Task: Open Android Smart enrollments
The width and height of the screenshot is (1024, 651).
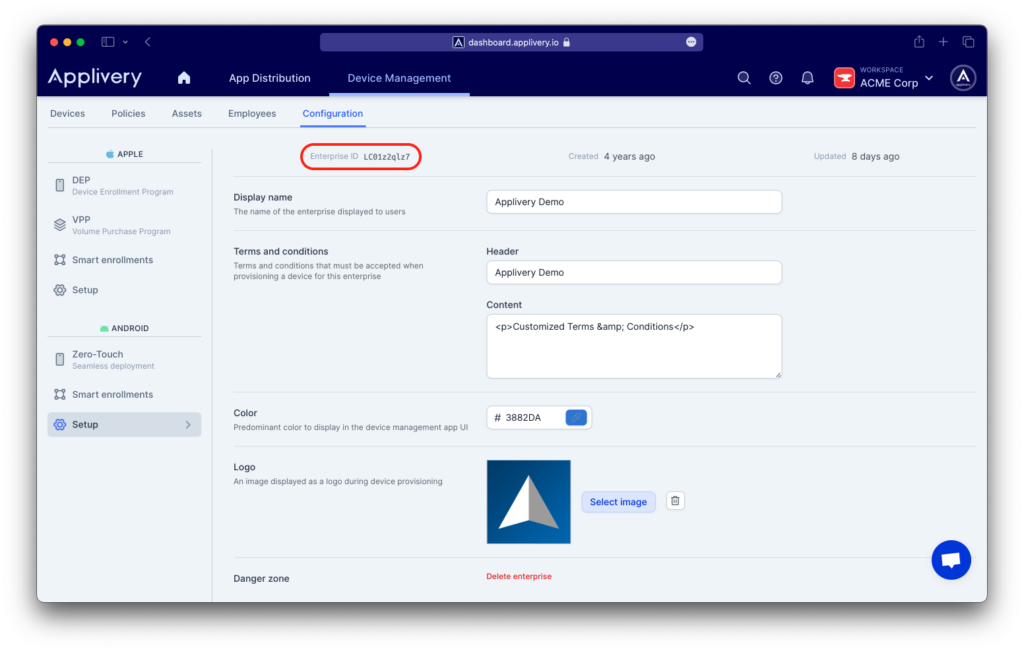Action: click(x=124, y=394)
